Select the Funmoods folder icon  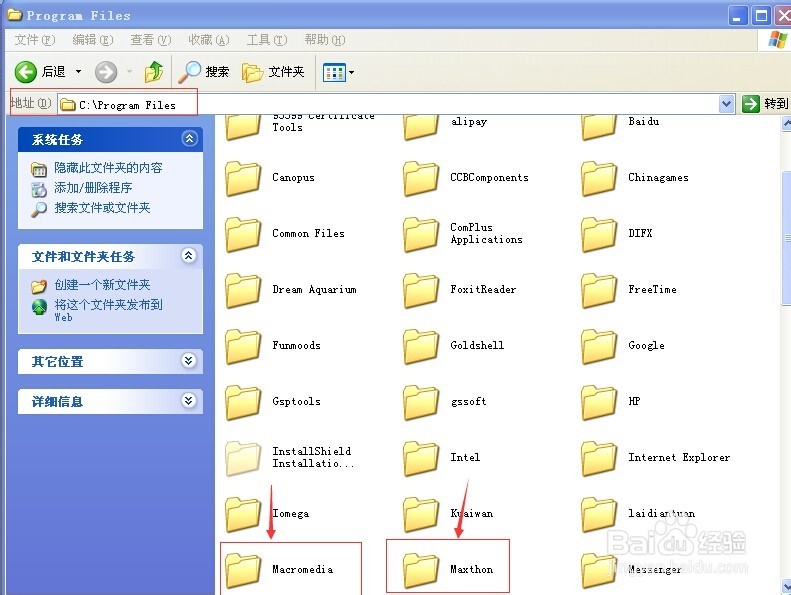(243, 346)
